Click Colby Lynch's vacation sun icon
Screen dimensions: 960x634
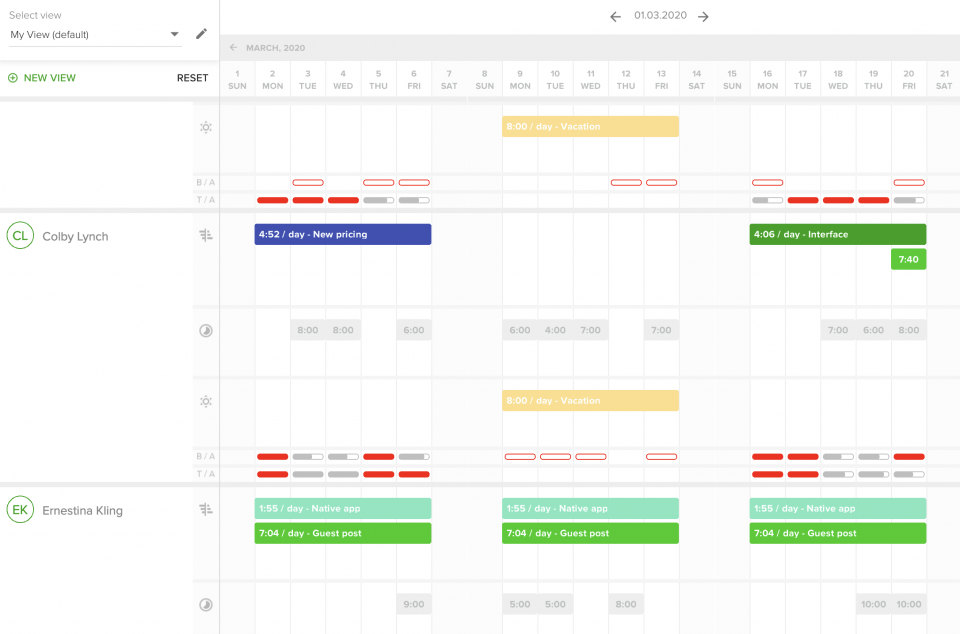pyautogui.click(x=206, y=401)
